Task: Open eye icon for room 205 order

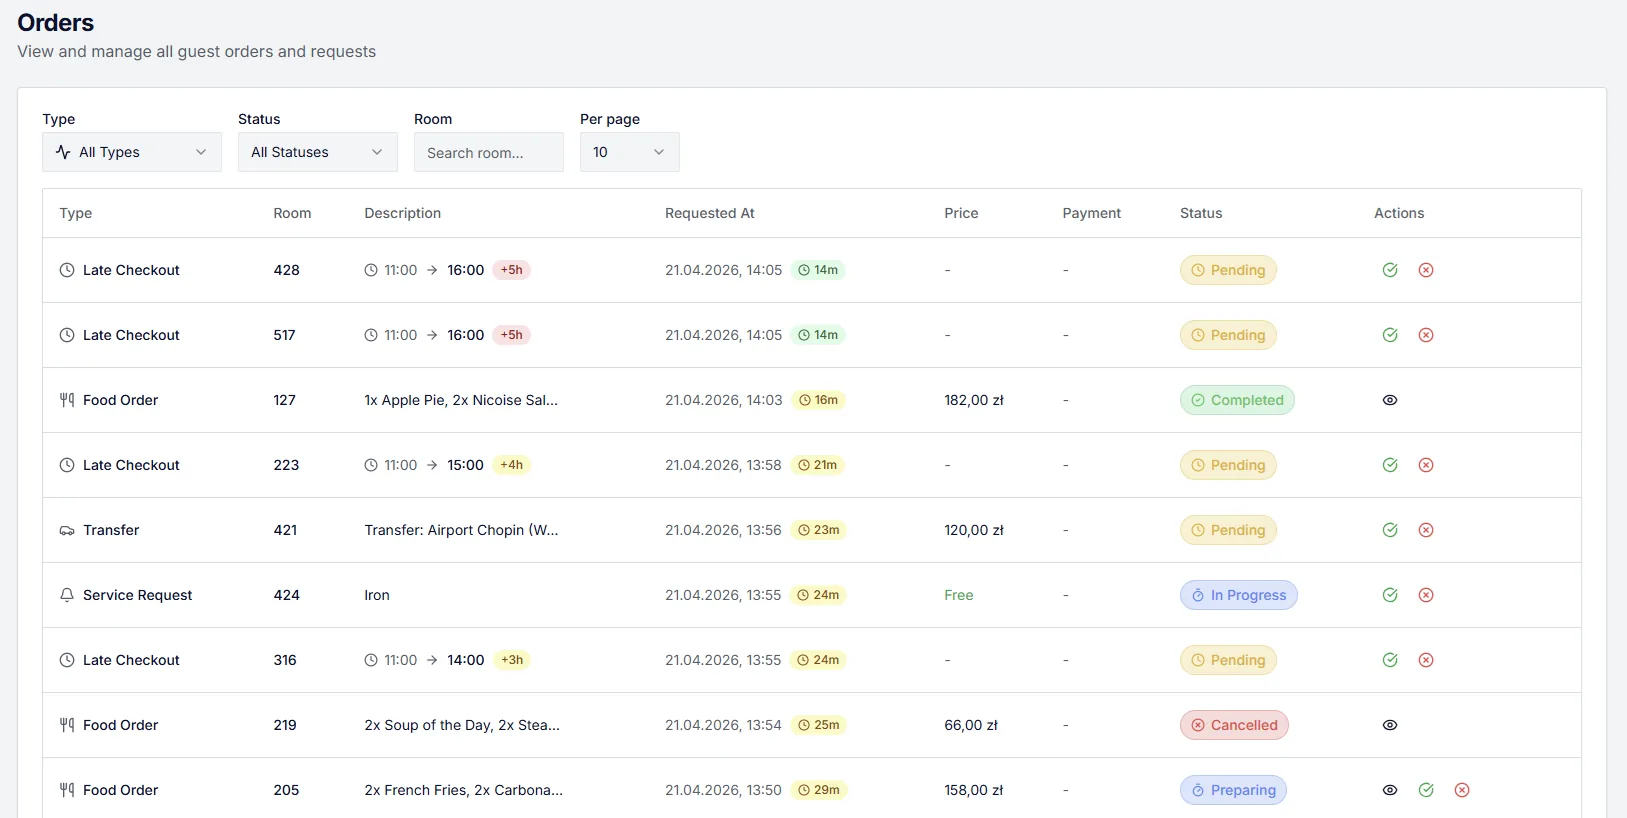Action: (x=1390, y=790)
